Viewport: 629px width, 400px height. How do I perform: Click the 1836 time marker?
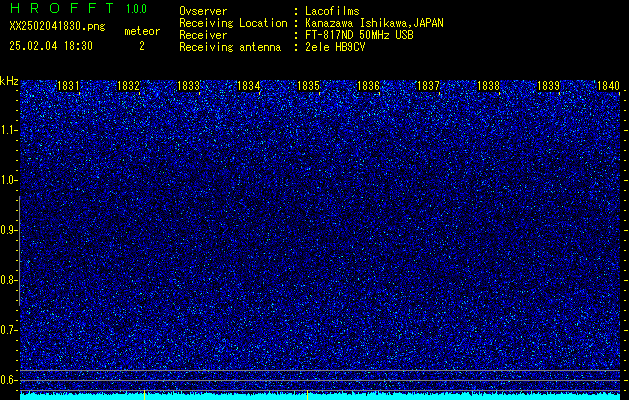(368, 86)
